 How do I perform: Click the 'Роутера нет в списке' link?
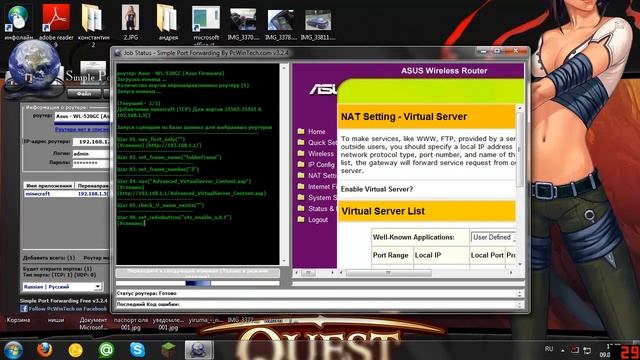pyautogui.click(x=82, y=129)
